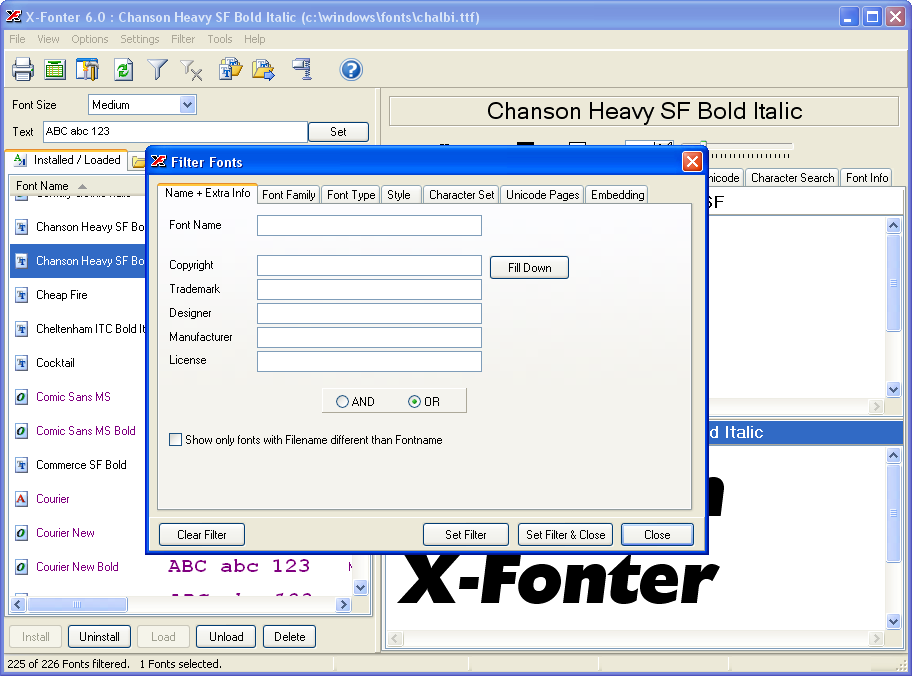Switch to the Font Type tab
Screen dimensions: 912x676
tap(351, 194)
